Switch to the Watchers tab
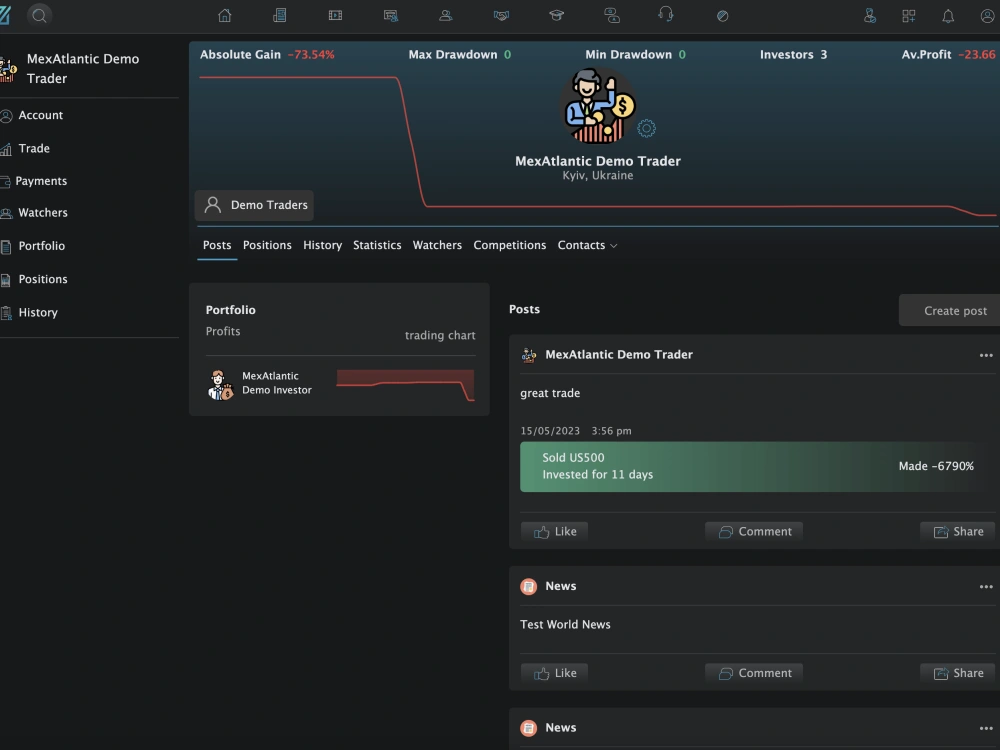The height and width of the screenshot is (750, 1000). point(437,246)
